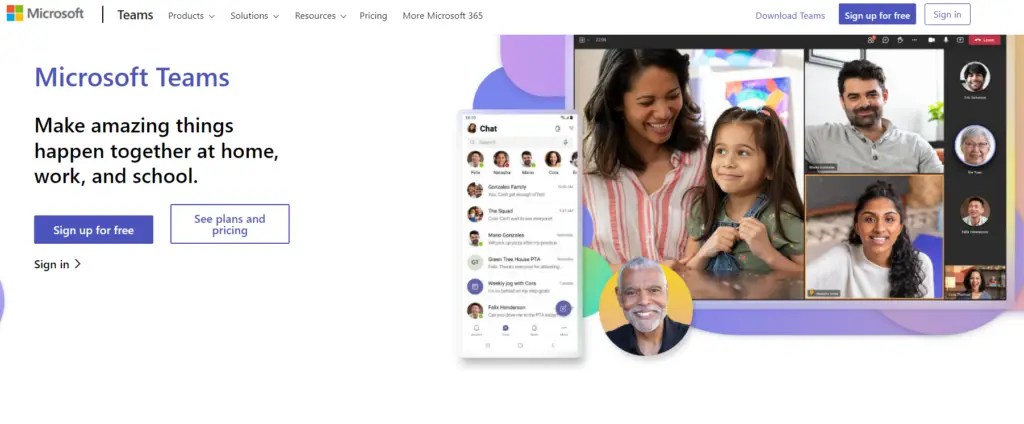Expand the Solutions dropdown menu
This screenshot has width=1024, height=424.
[x=255, y=16]
